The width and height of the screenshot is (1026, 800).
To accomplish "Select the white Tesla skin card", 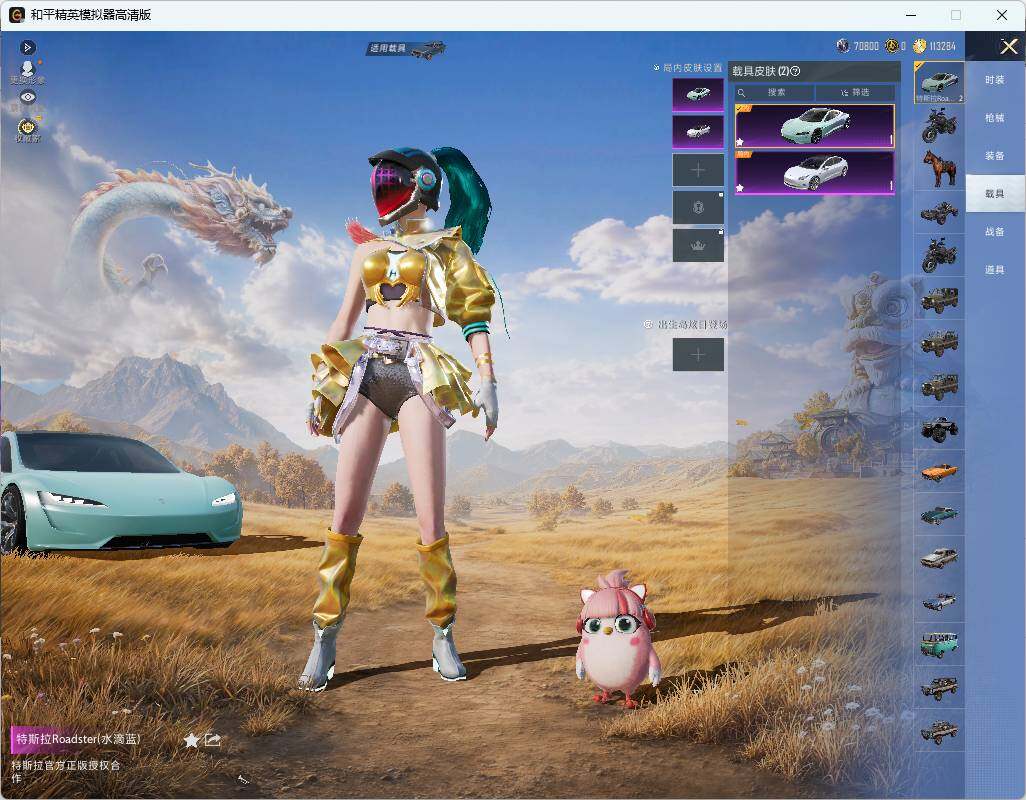I will (815, 172).
